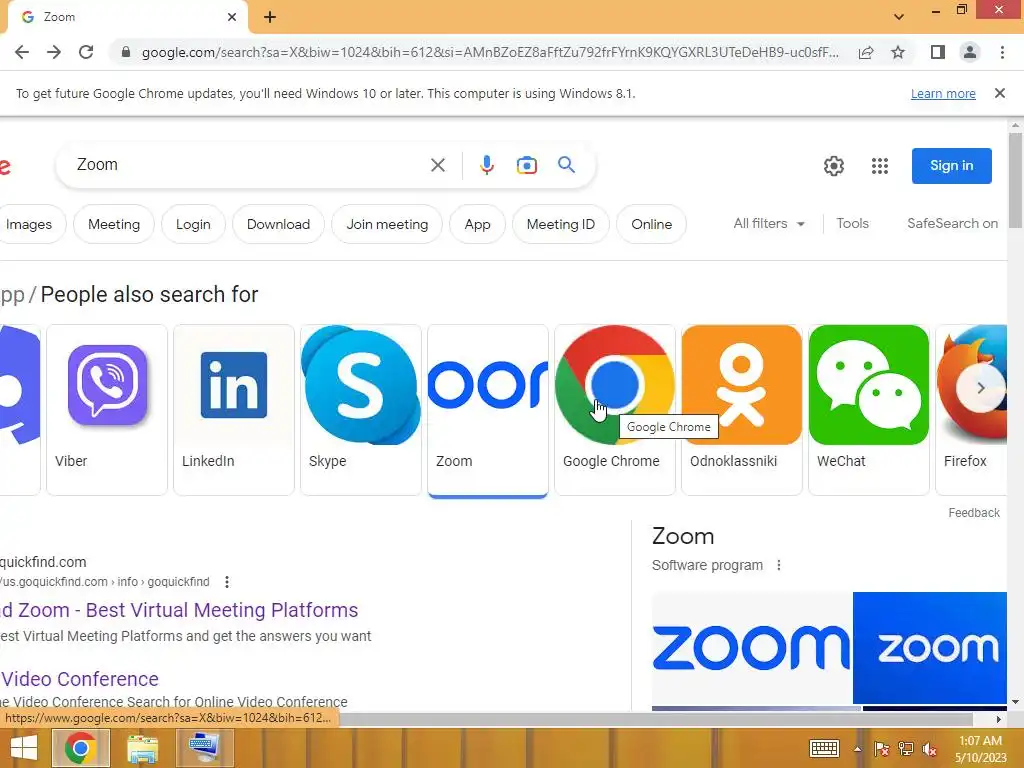Click in the Google search box

(x=248, y=165)
